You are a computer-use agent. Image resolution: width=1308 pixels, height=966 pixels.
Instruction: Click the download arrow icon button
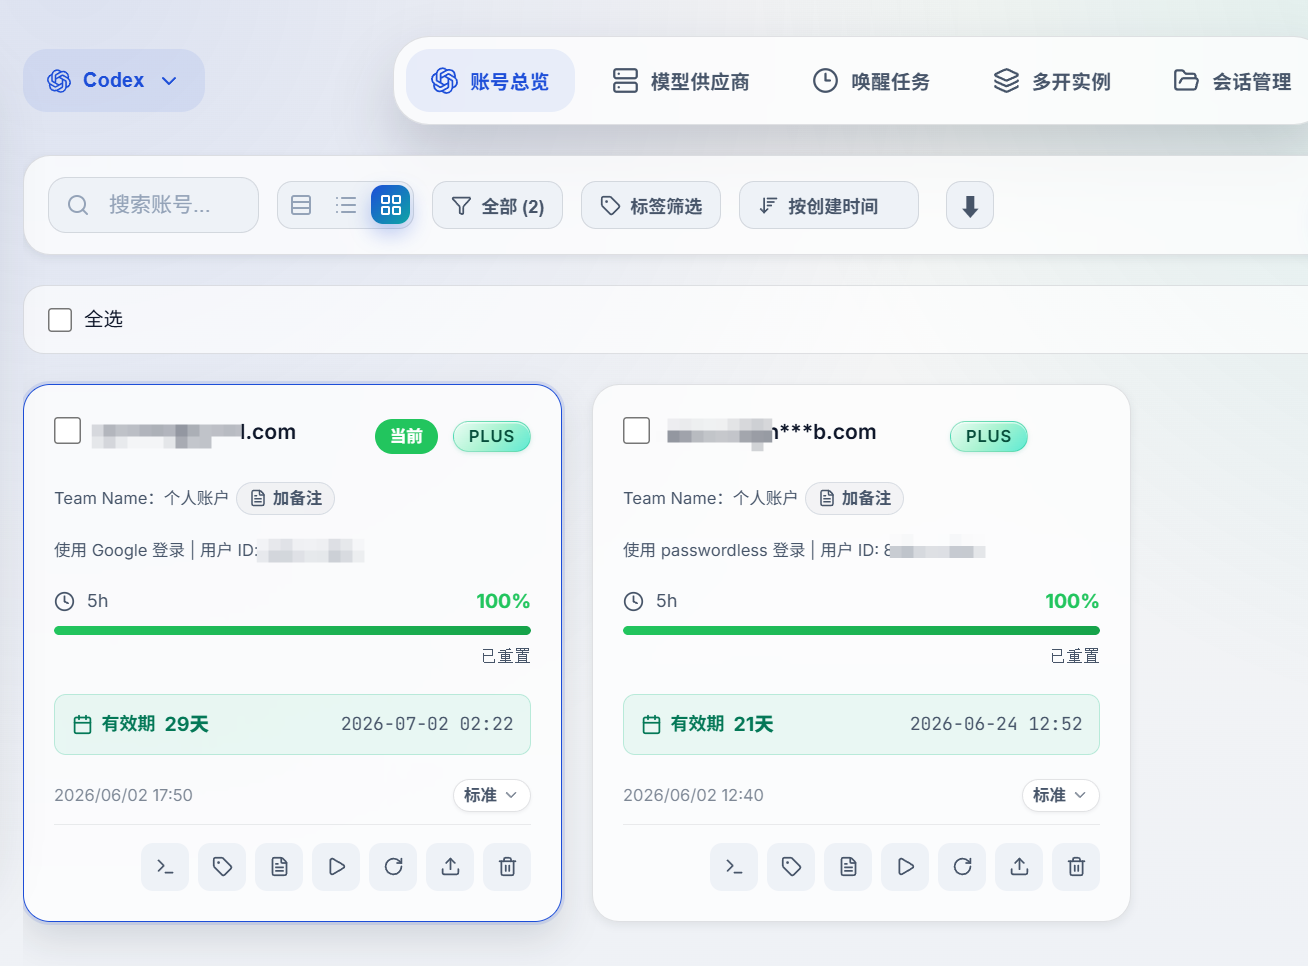(970, 205)
